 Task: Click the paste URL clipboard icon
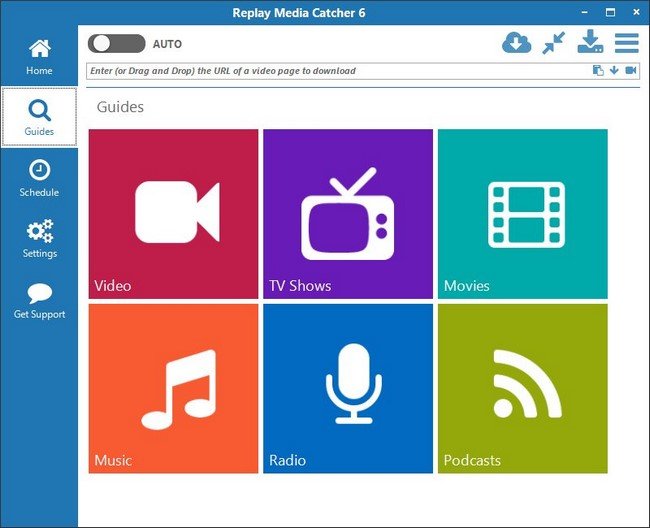(598, 70)
